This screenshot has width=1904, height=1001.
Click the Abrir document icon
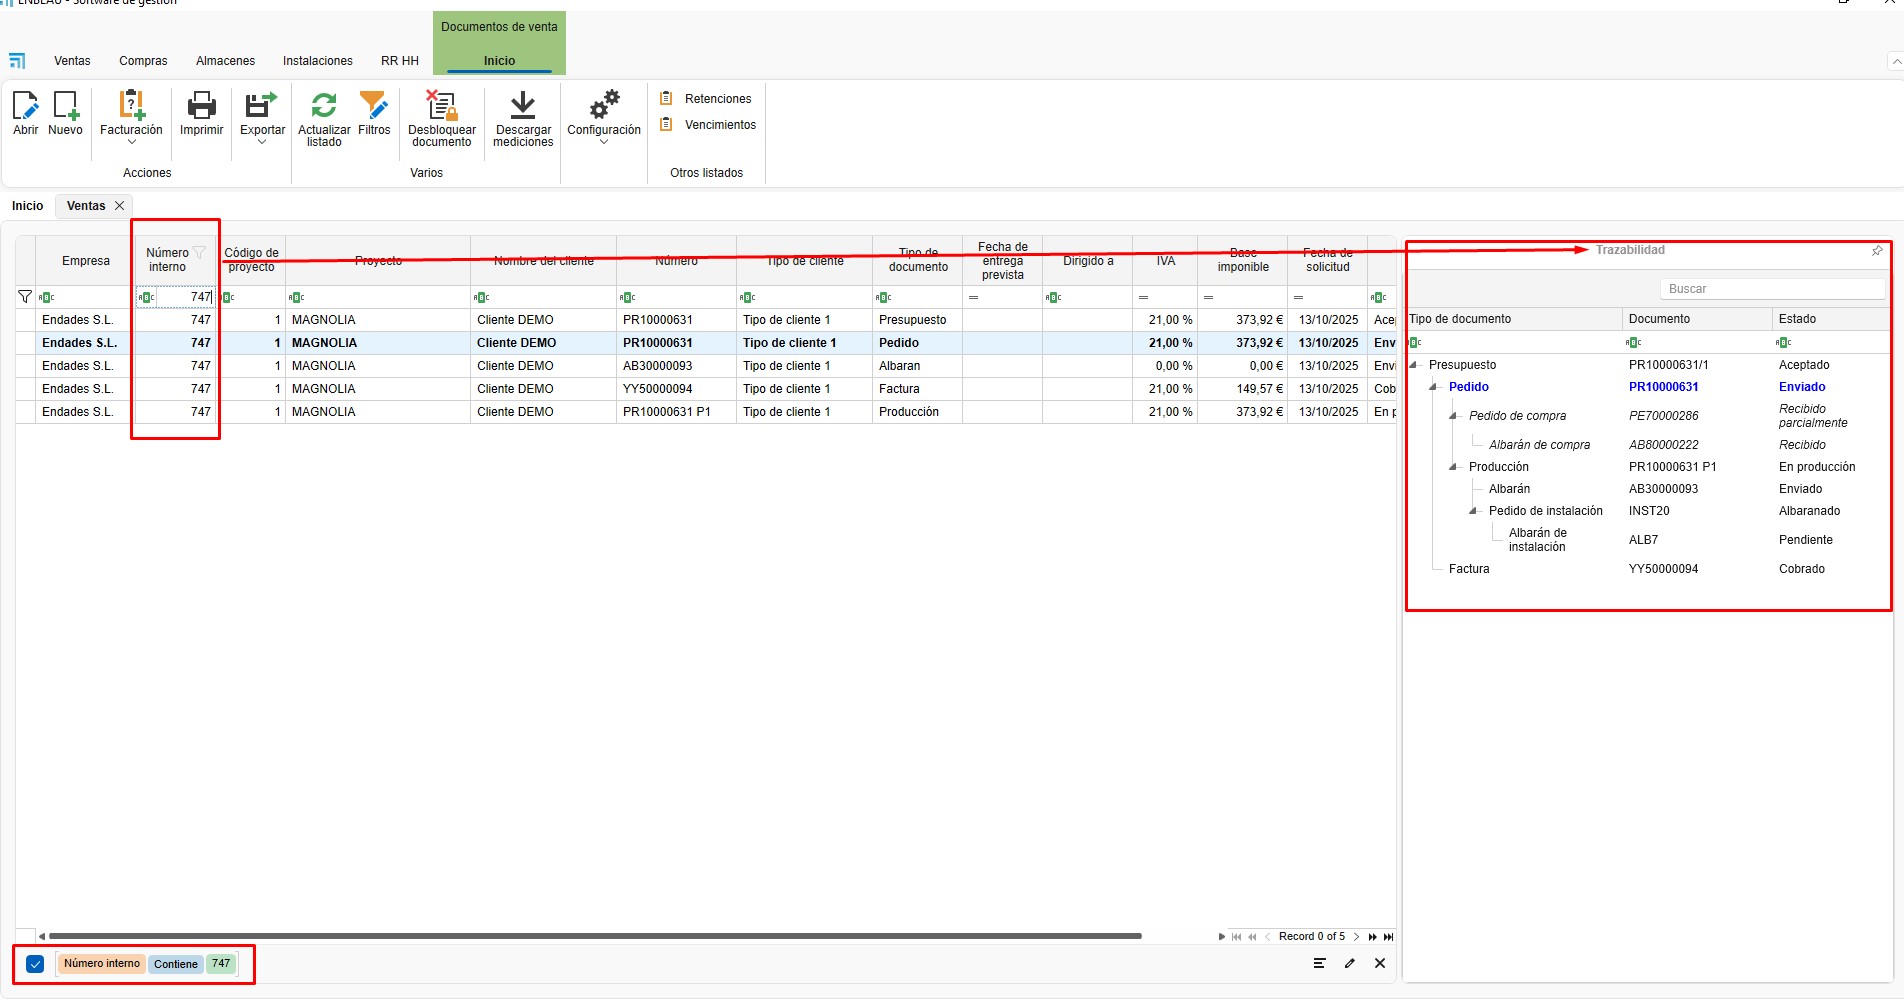click(25, 107)
